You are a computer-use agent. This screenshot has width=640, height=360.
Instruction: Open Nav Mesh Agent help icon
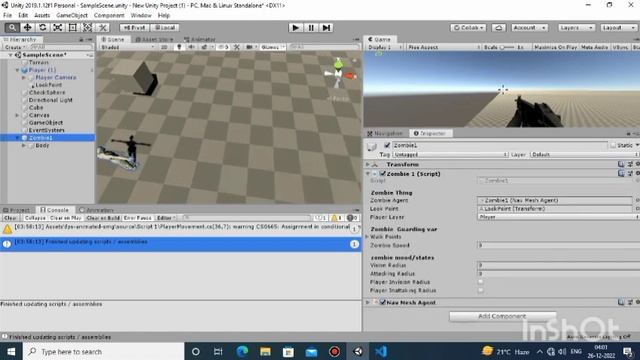pyautogui.click(x=621, y=302)
